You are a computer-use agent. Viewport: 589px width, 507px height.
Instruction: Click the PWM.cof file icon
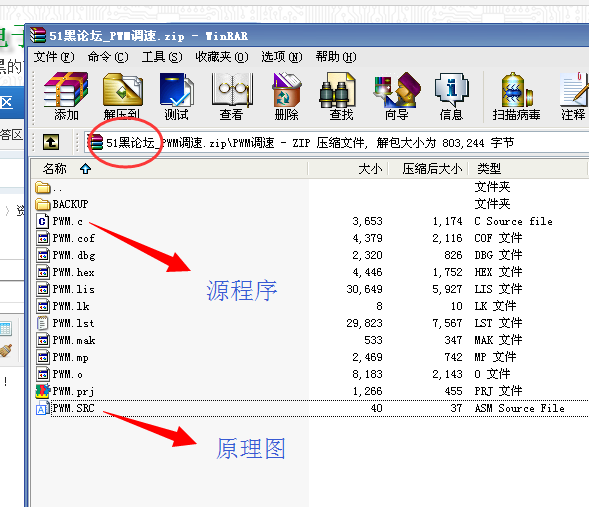coord(42,238)
